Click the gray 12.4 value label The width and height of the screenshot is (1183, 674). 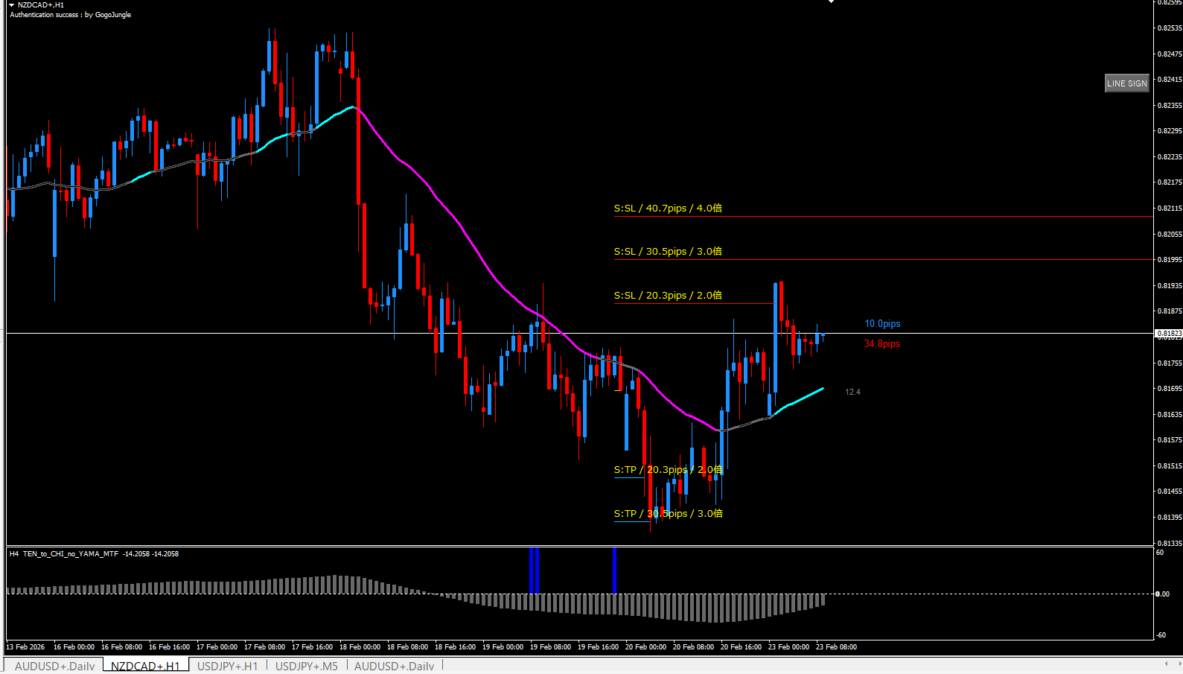[x=852, y=392]
